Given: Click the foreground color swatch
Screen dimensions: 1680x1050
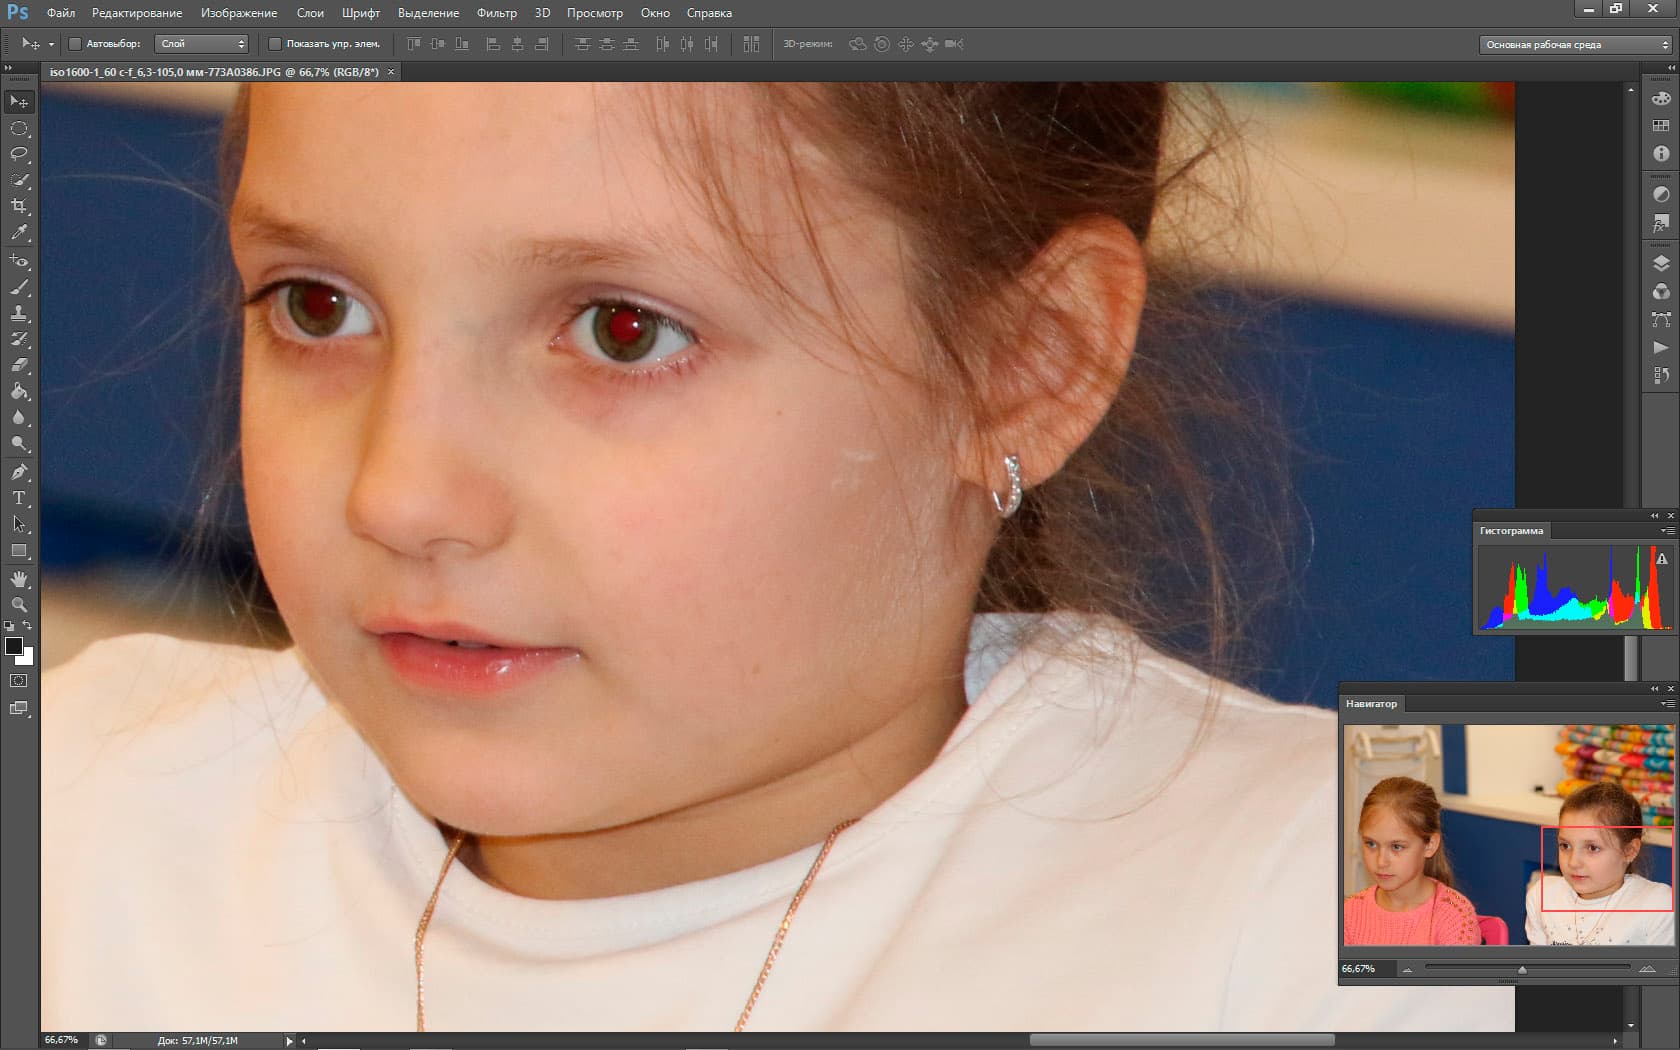Looking at the screenshot, I should 14,646.
